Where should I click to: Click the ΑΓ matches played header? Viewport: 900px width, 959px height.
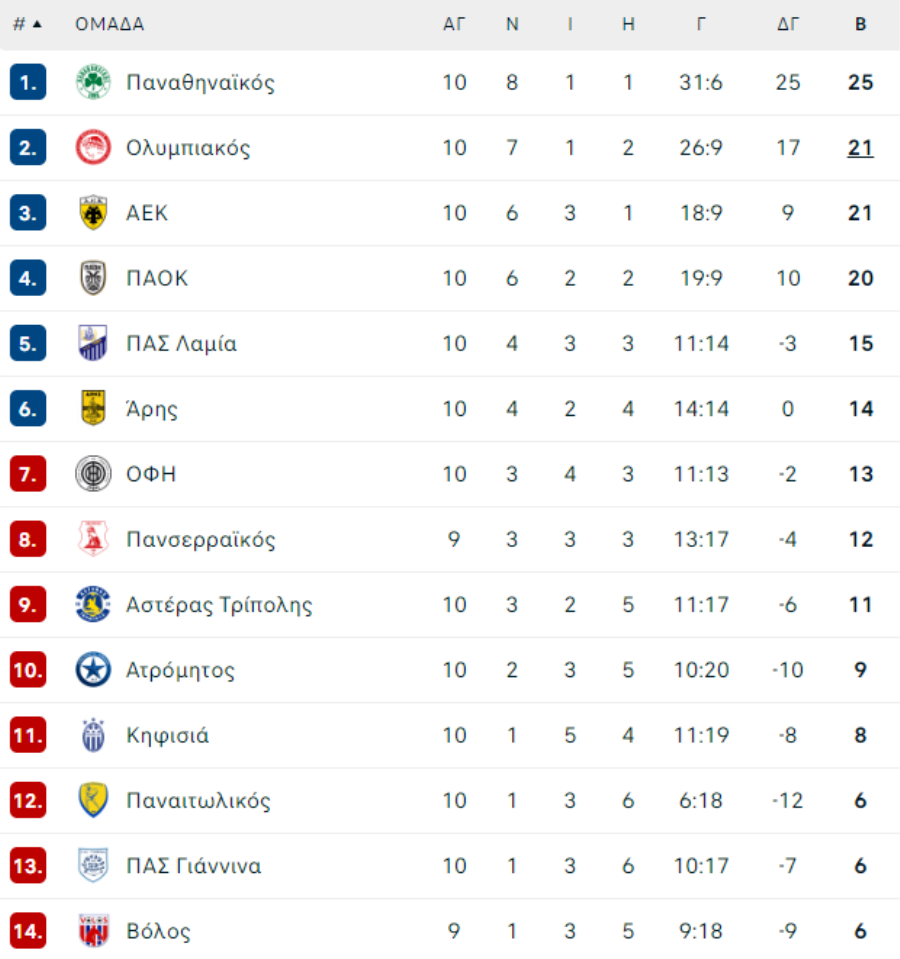click(x=454, y=24)
